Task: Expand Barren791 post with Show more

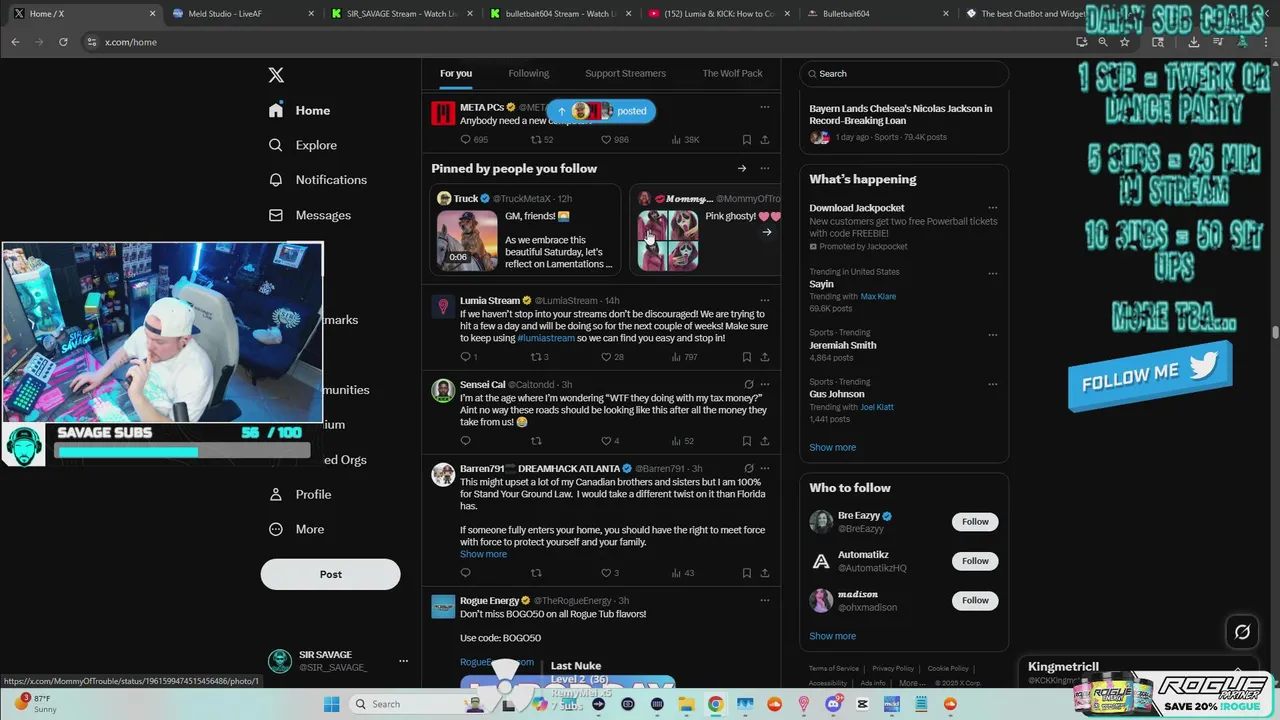Action: click(x=483, y=554)
